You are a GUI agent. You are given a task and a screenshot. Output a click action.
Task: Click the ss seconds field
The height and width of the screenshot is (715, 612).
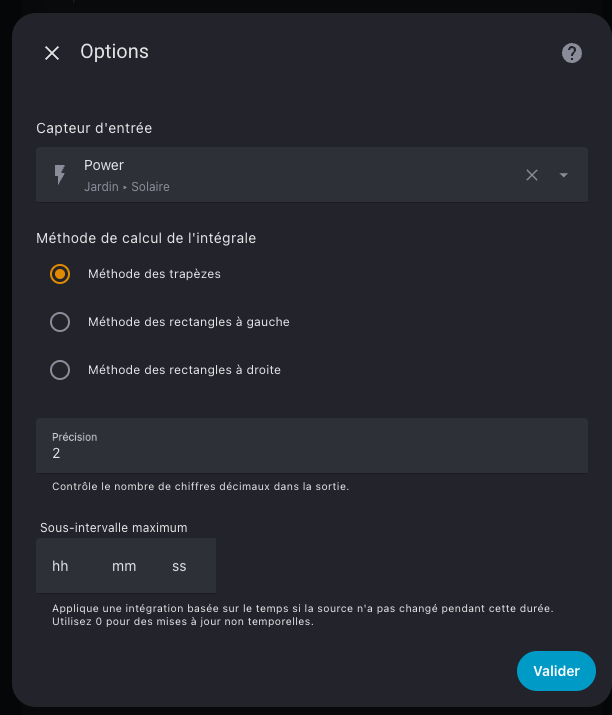click(179, 566)
